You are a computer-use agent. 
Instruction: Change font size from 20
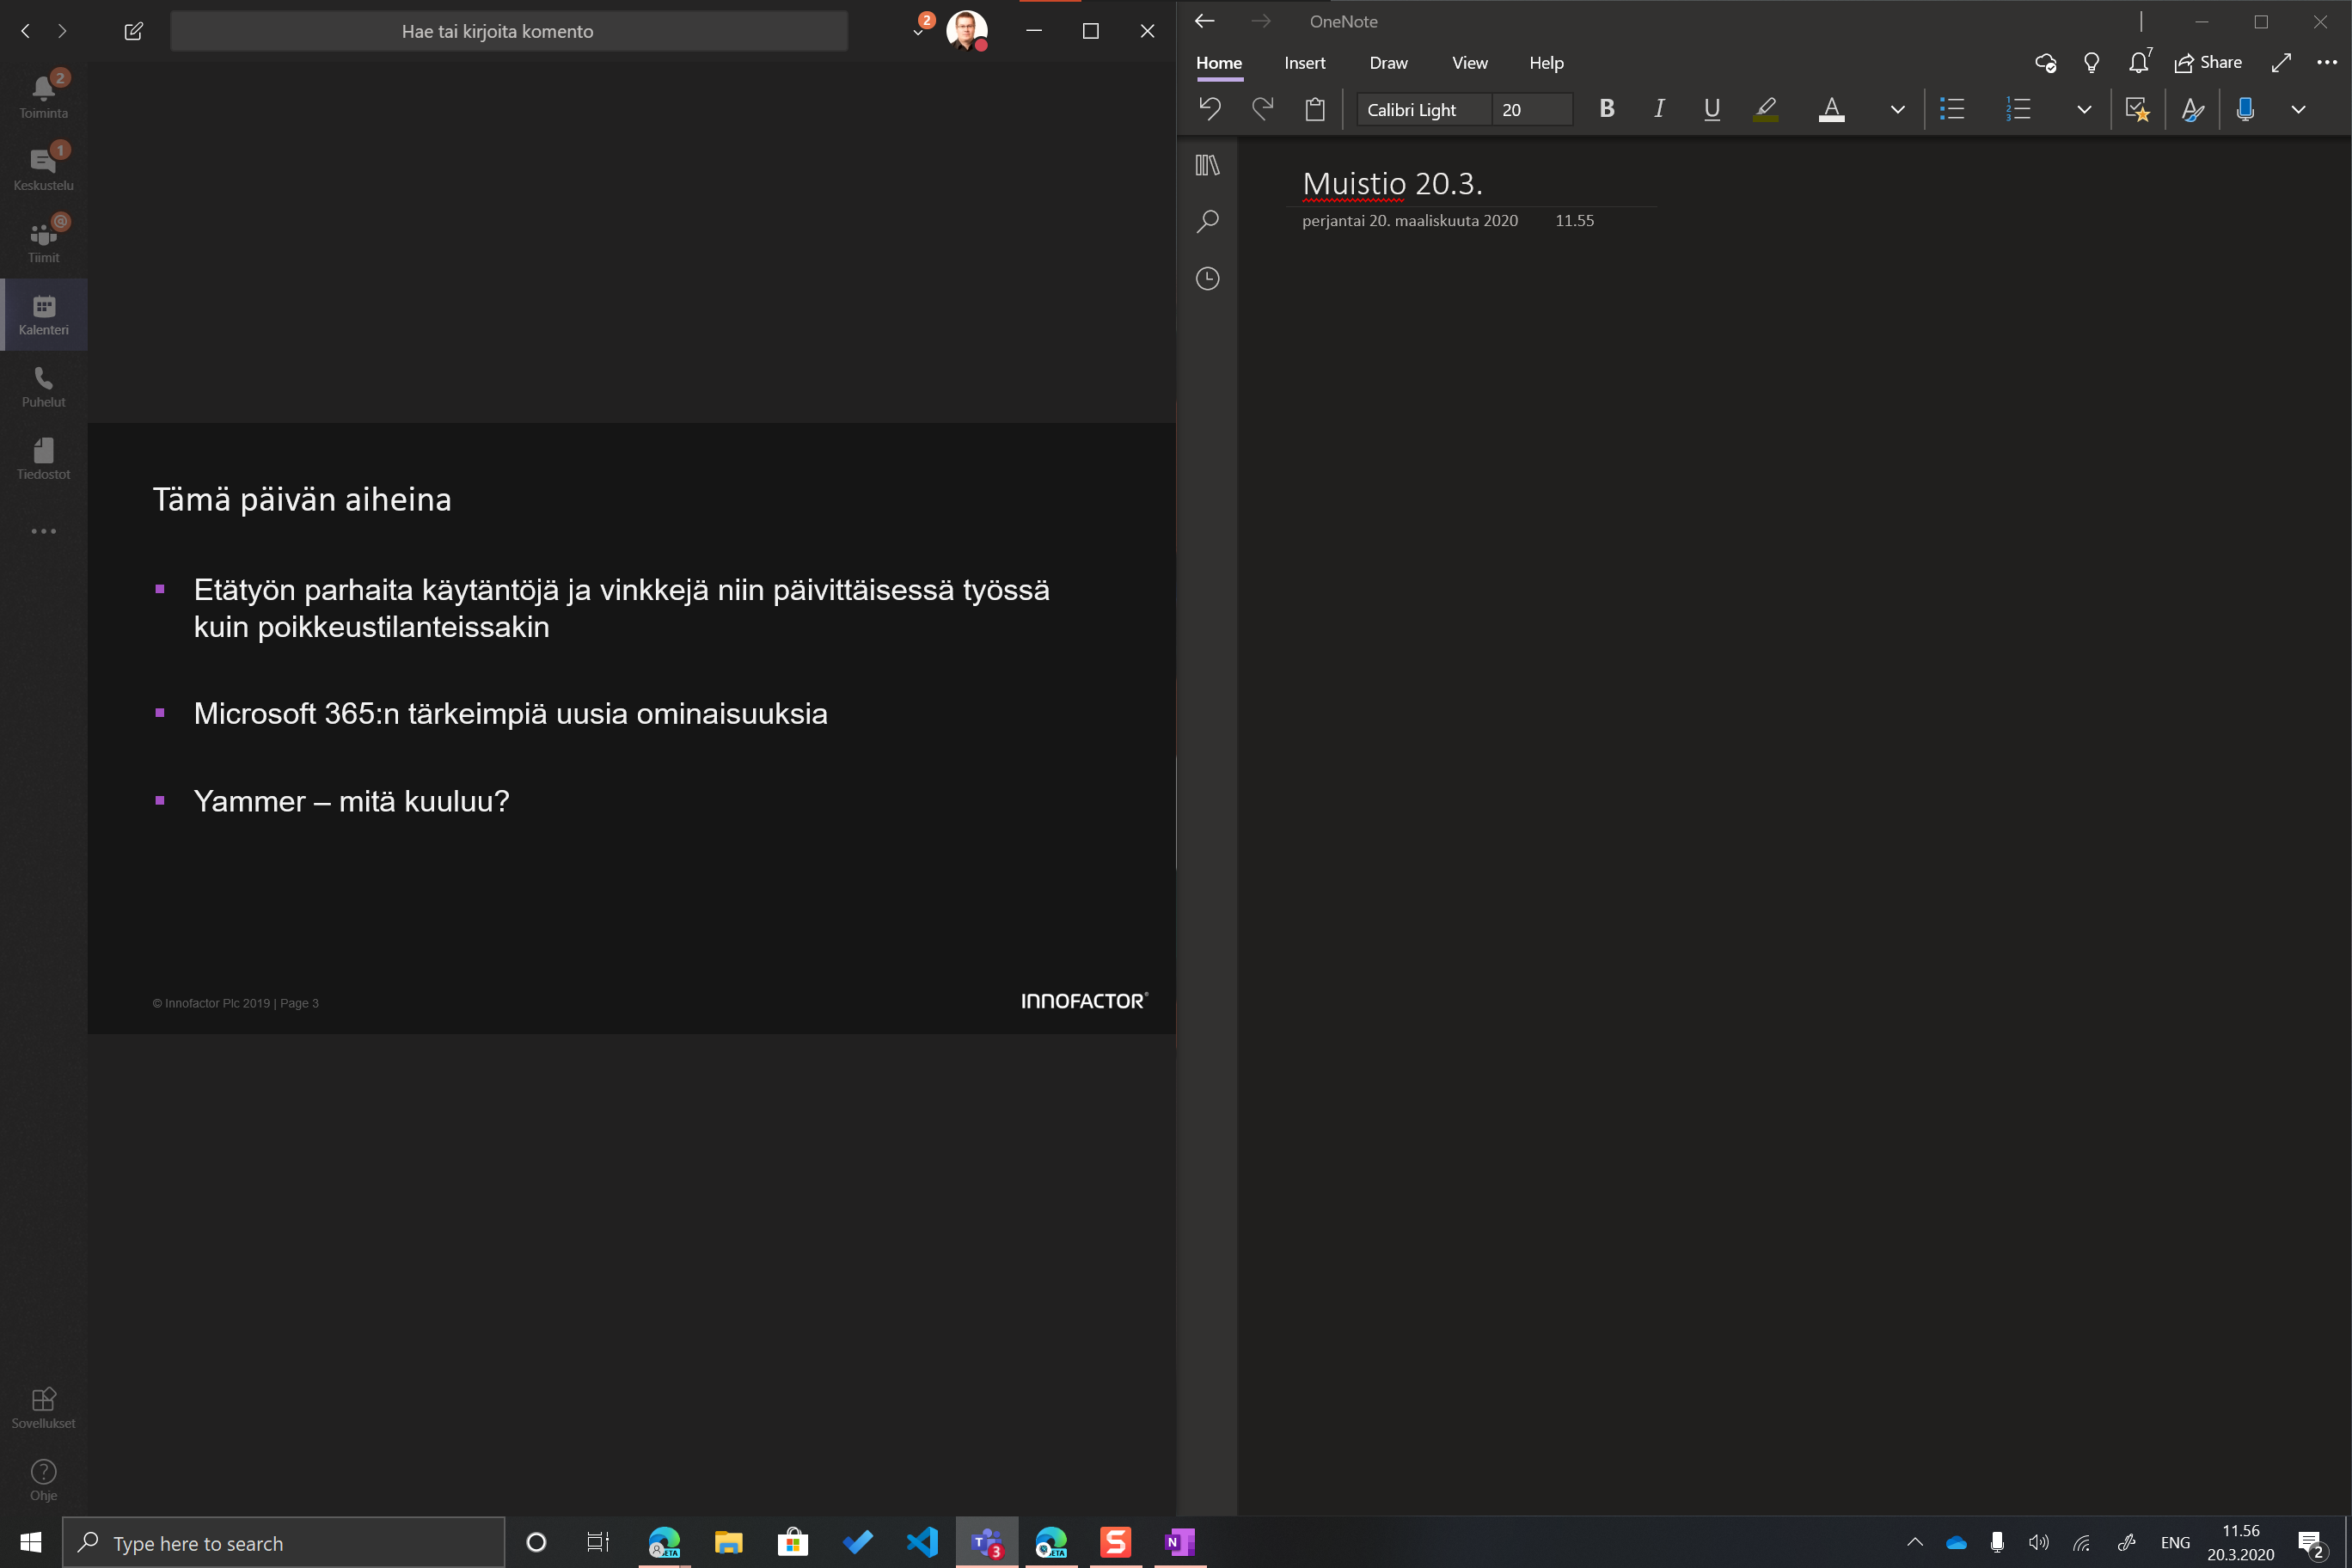[x=1532, y=109]
